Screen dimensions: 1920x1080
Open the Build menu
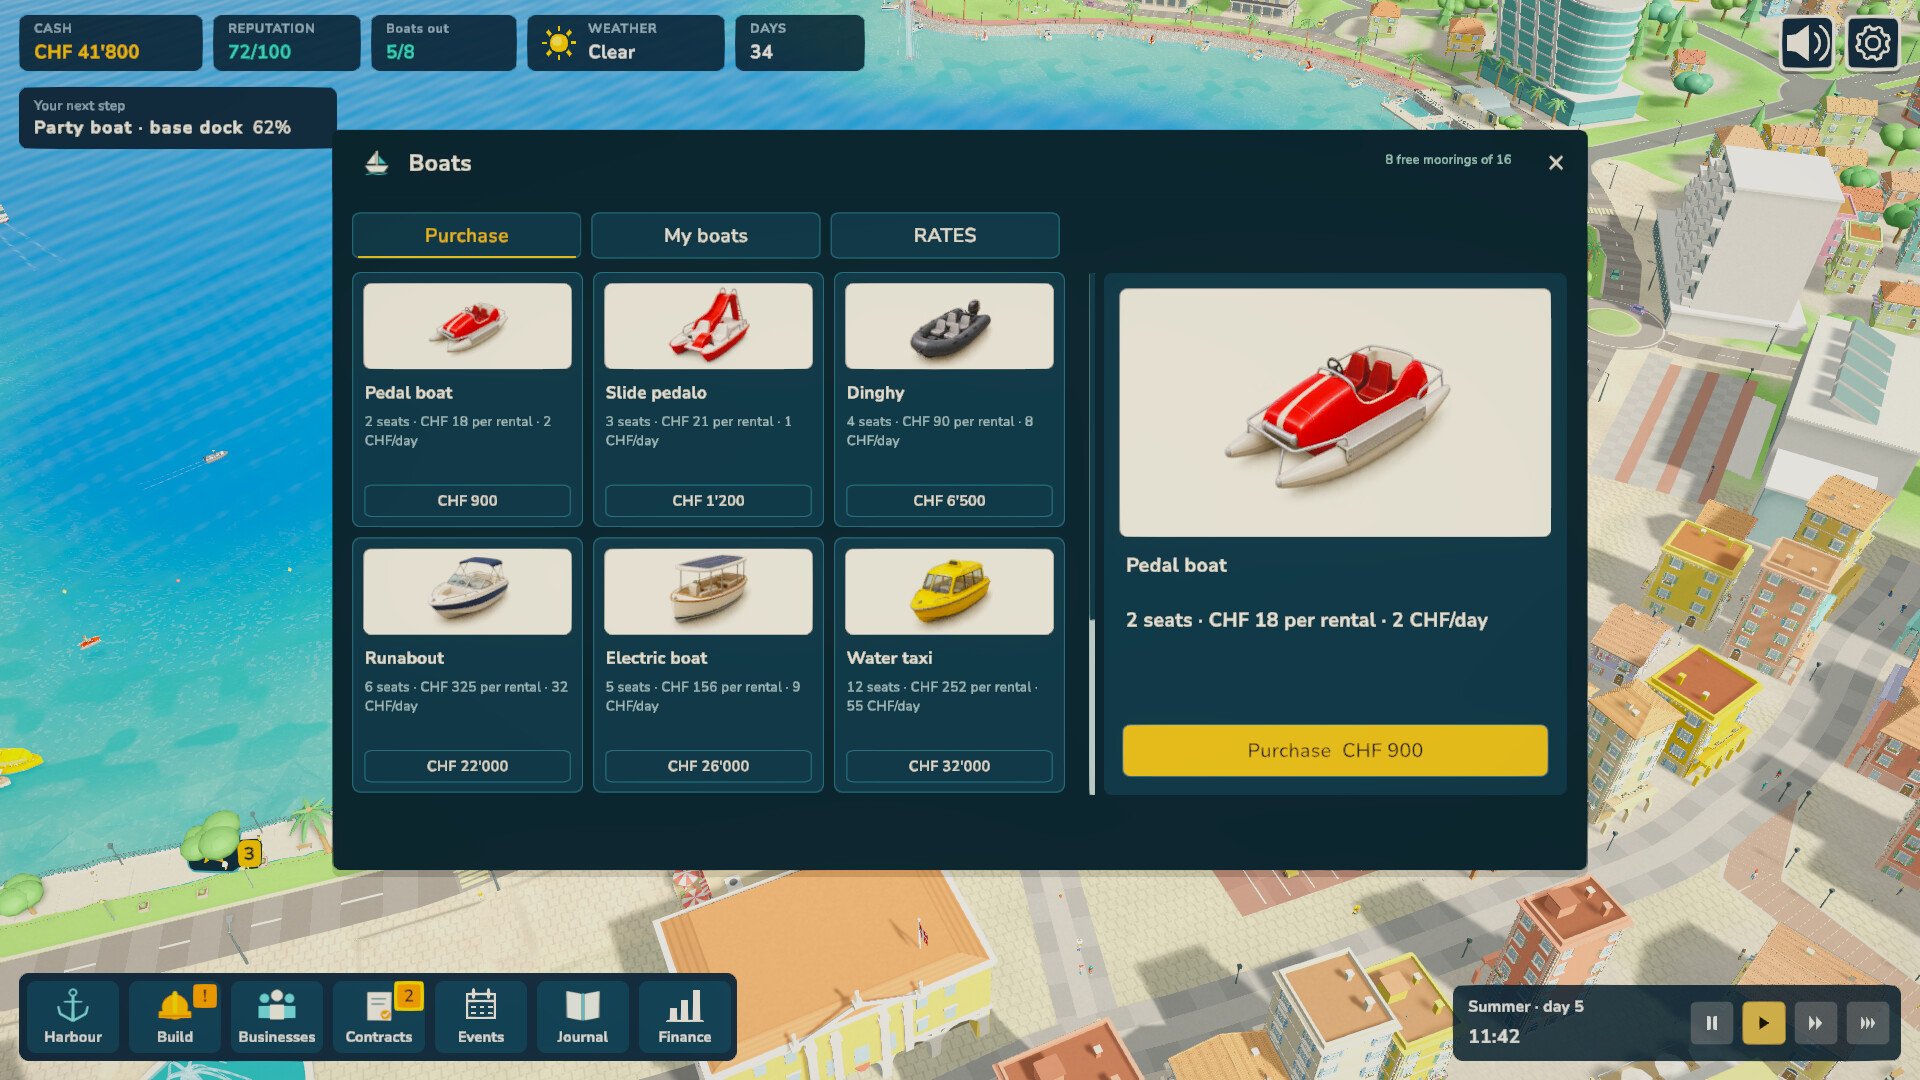175,1017
